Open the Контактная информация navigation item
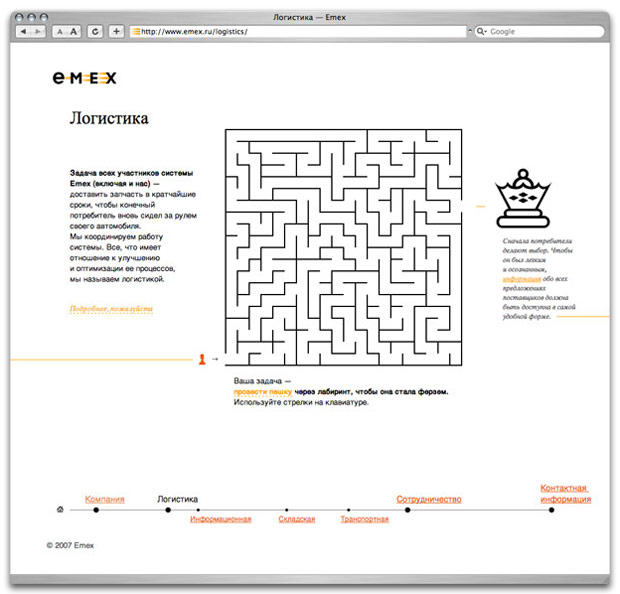Image resolution: width=620 pixels, height=594 pixels. tap(565, 493)
